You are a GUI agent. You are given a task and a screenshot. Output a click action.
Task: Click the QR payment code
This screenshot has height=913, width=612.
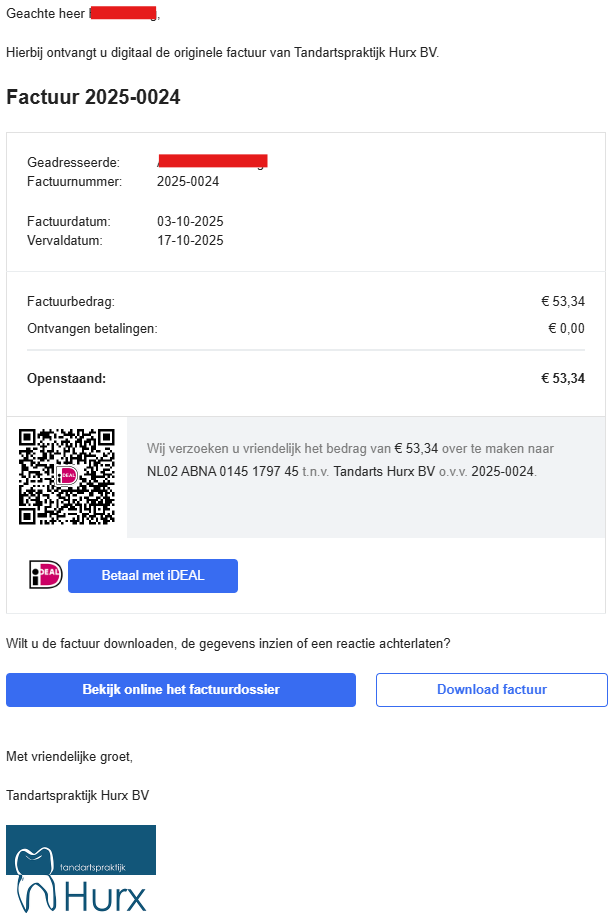(67, 476)
